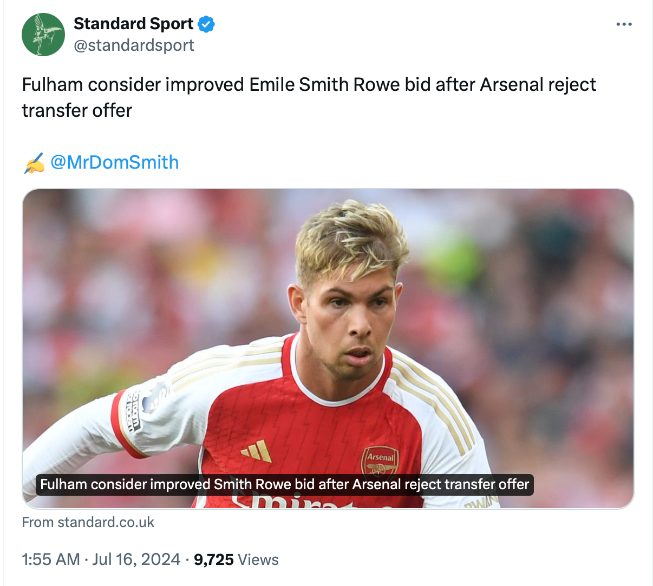Follow the "From standard.co.uk" source link
Viewport: 653px width, 586px height.
tap(88, 522)
